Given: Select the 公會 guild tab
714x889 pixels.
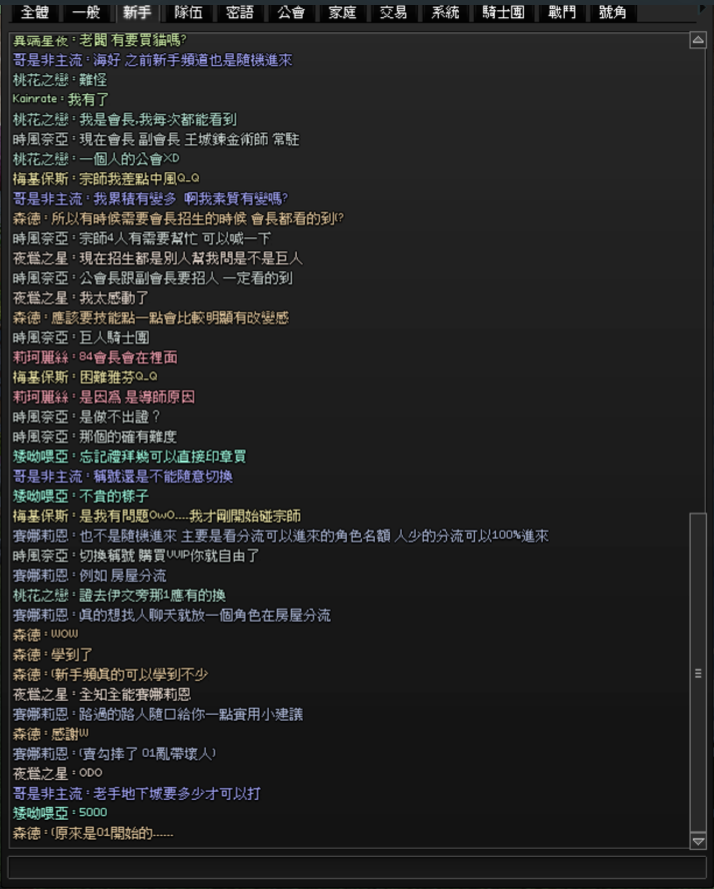Looking at the screenshot, I should [291, 12].
